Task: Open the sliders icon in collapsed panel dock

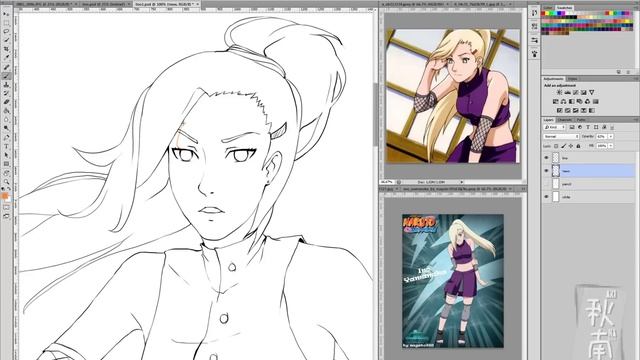Action: coord(535,40)
